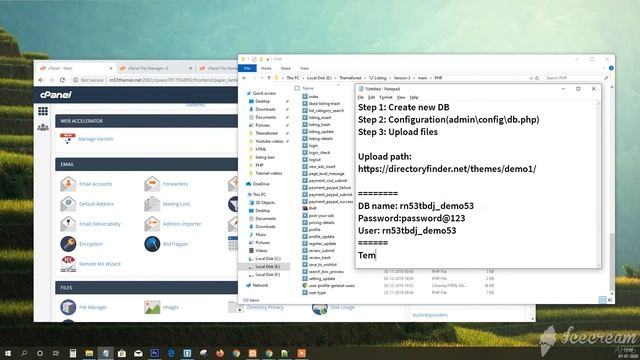The height and width of the screenshot is (360, 640).
Task: Open Windows Start menu
Action: pos(8,353)
